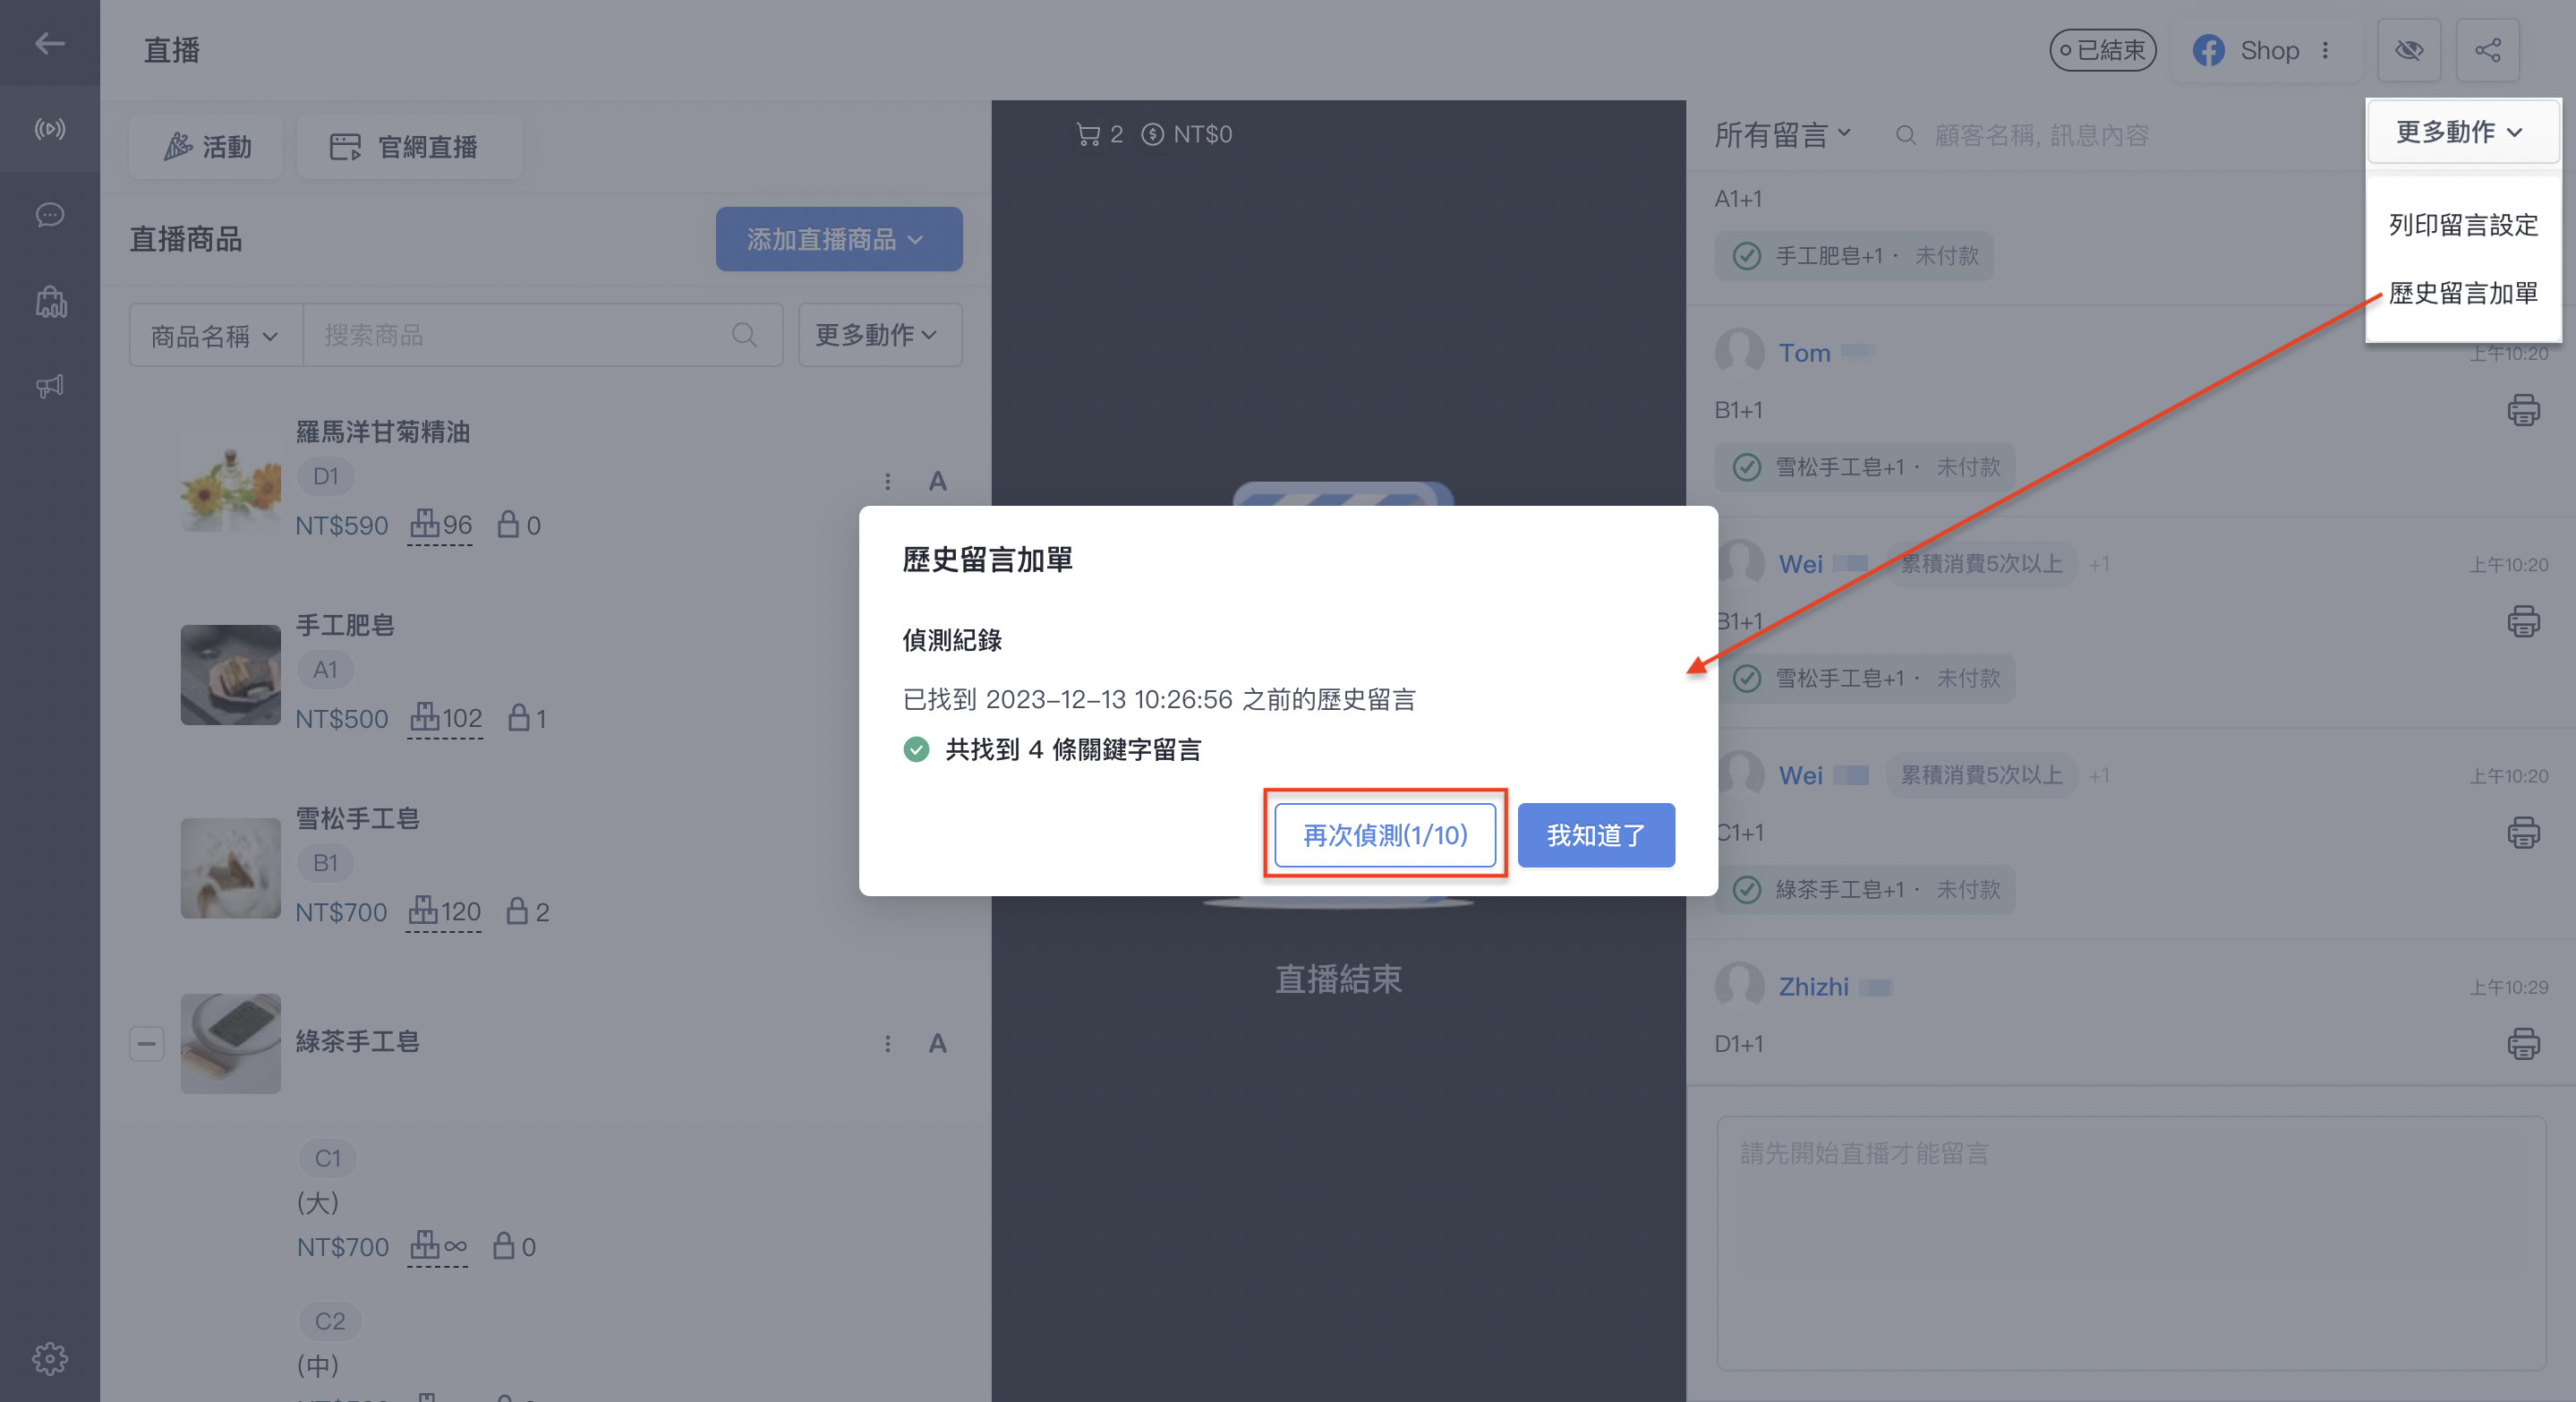Click the A icon for 羅馬洋甘菊精油
Viewport: 2576px width, 1402px height.
point(937,481)
